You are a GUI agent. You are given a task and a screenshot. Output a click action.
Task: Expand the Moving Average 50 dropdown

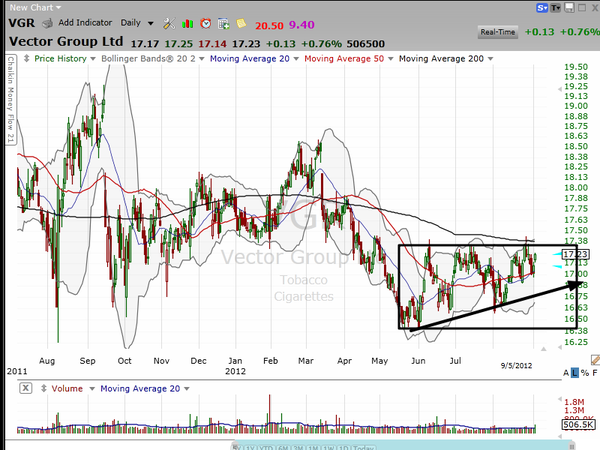point(391,59)
